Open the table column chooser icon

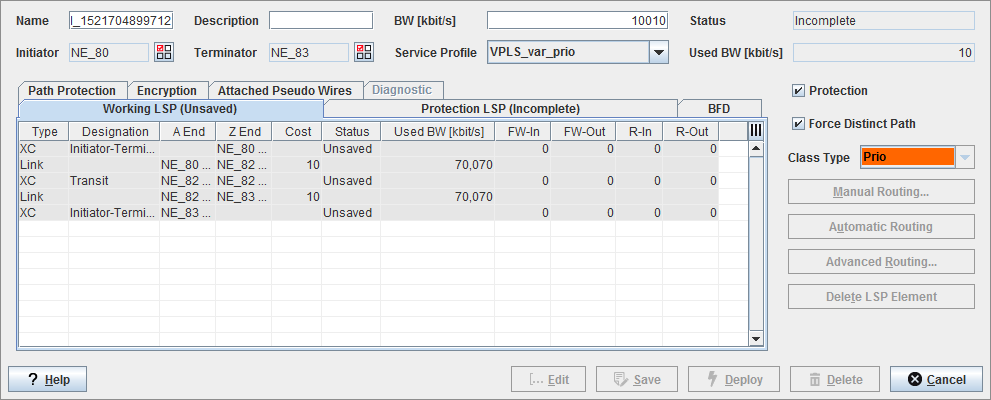tap(755, 131)
